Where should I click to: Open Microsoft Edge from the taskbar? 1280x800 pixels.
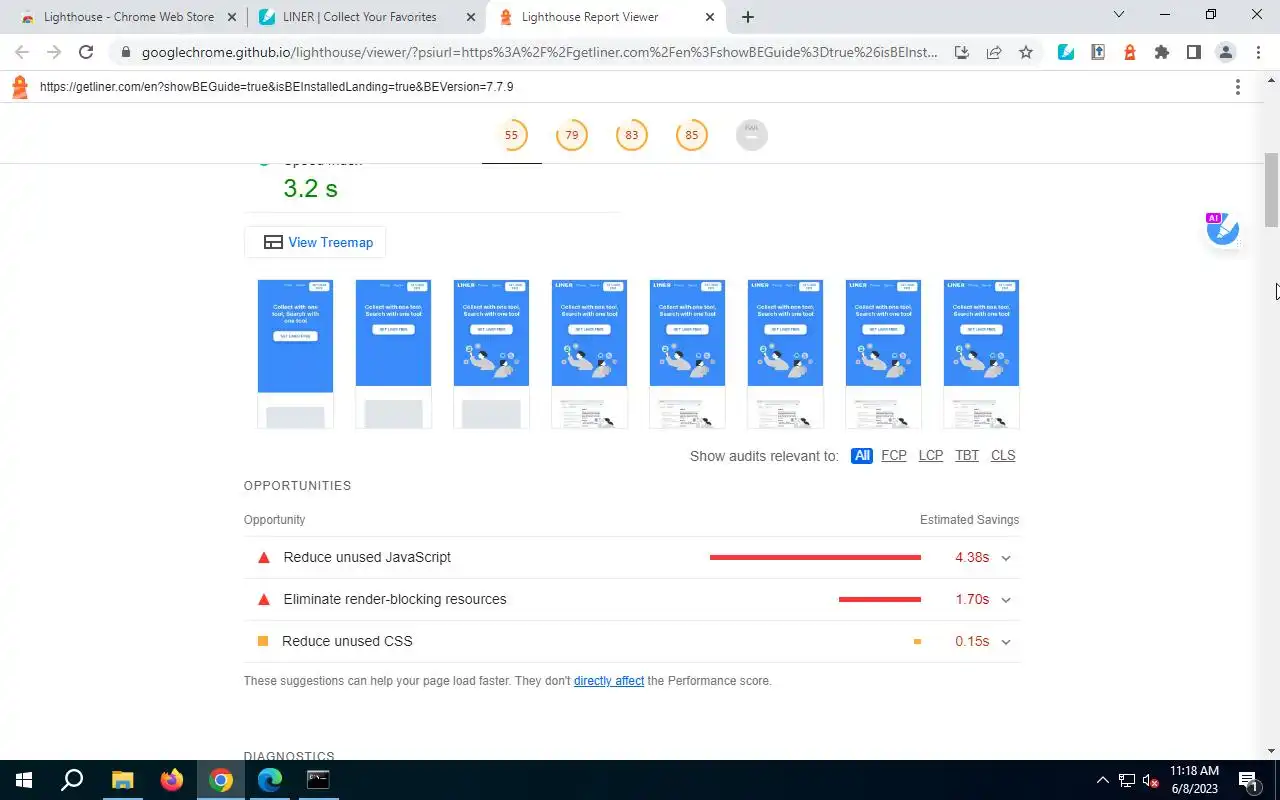tap(270, 780)
